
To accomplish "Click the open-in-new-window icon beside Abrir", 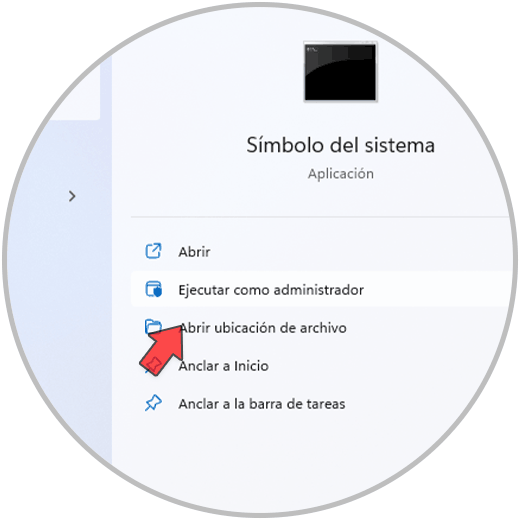I will 153,251.
